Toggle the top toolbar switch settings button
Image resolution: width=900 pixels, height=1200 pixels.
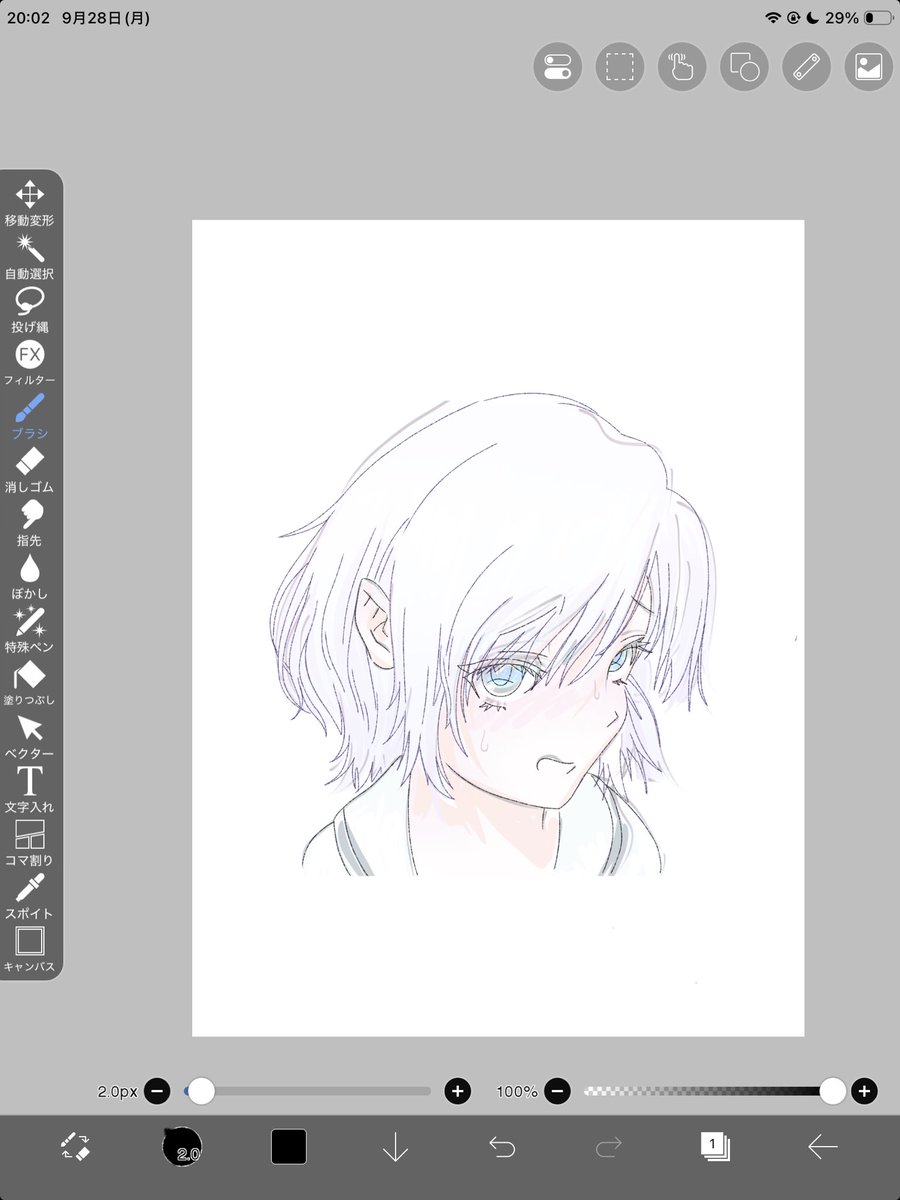click(557, 67)
